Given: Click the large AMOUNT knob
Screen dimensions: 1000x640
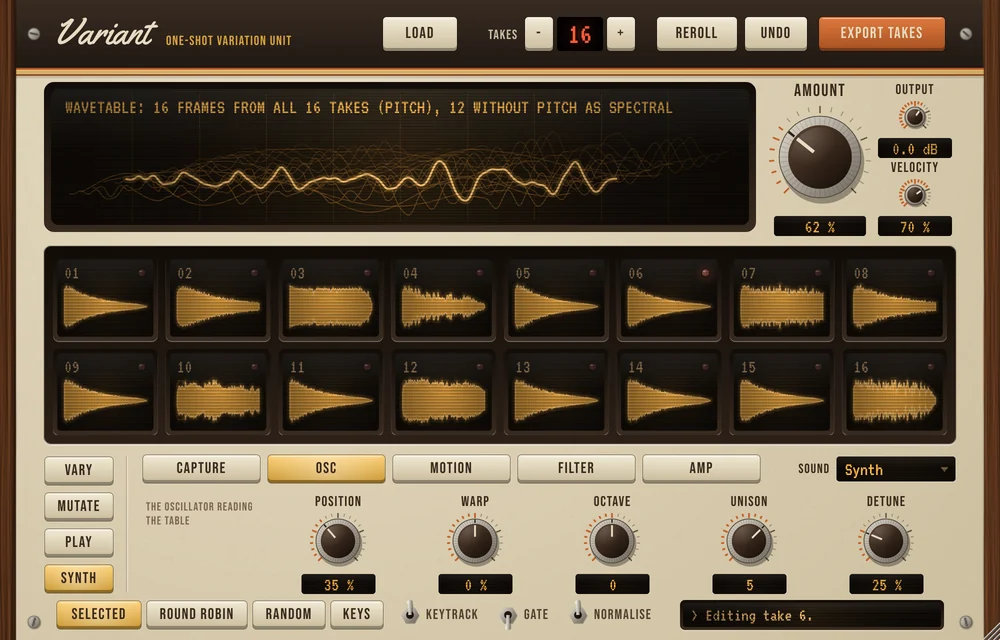Looking at the screenshot, I should pos(820,156).
